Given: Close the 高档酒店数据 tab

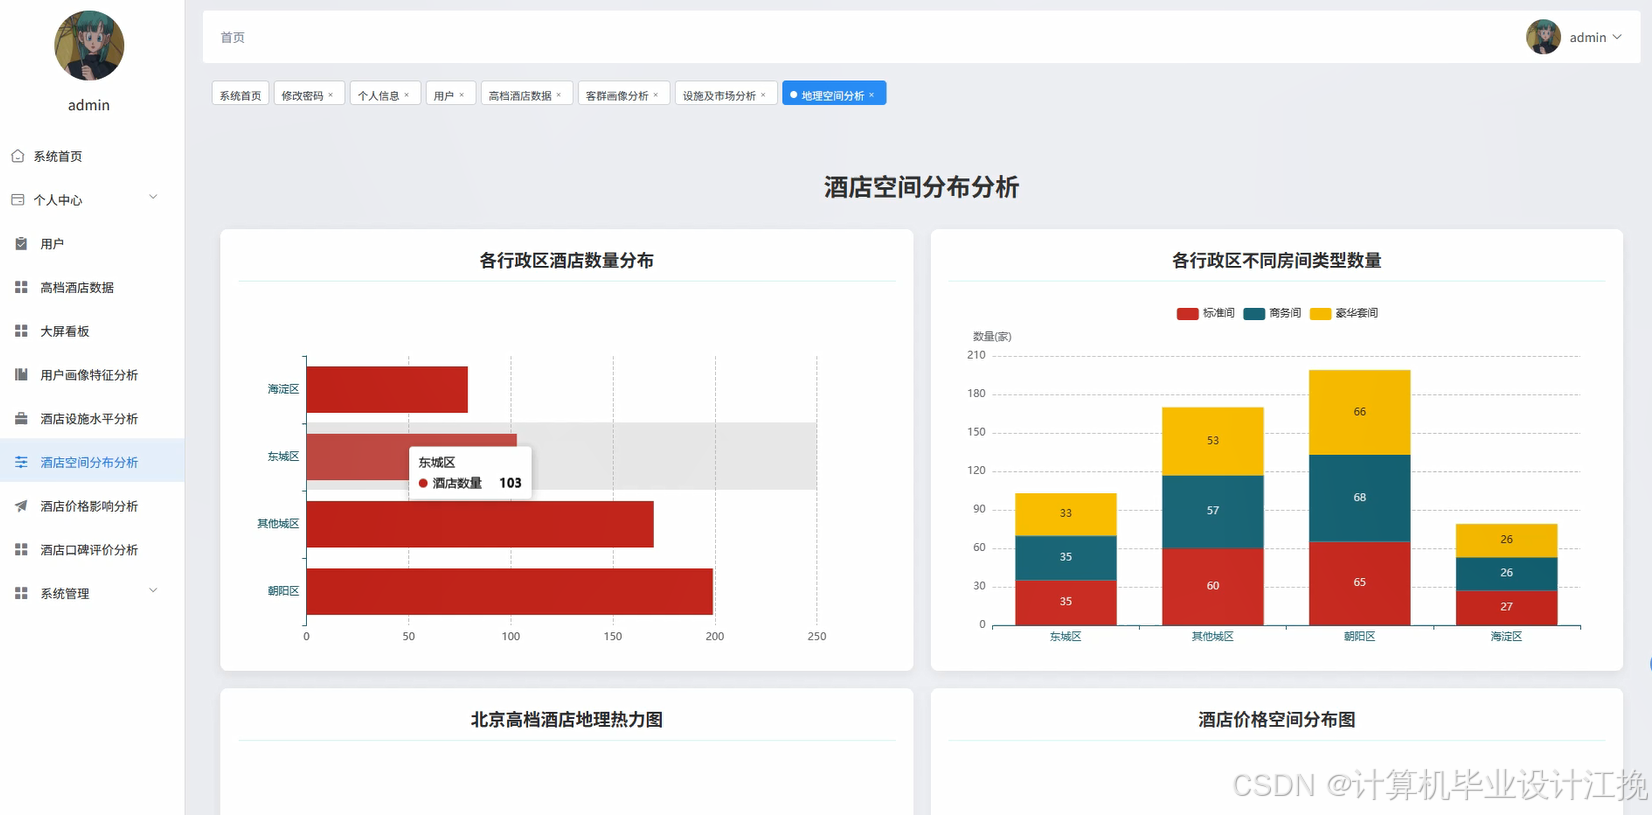Looking at the screenshot, I should click(x=559, y=95).
